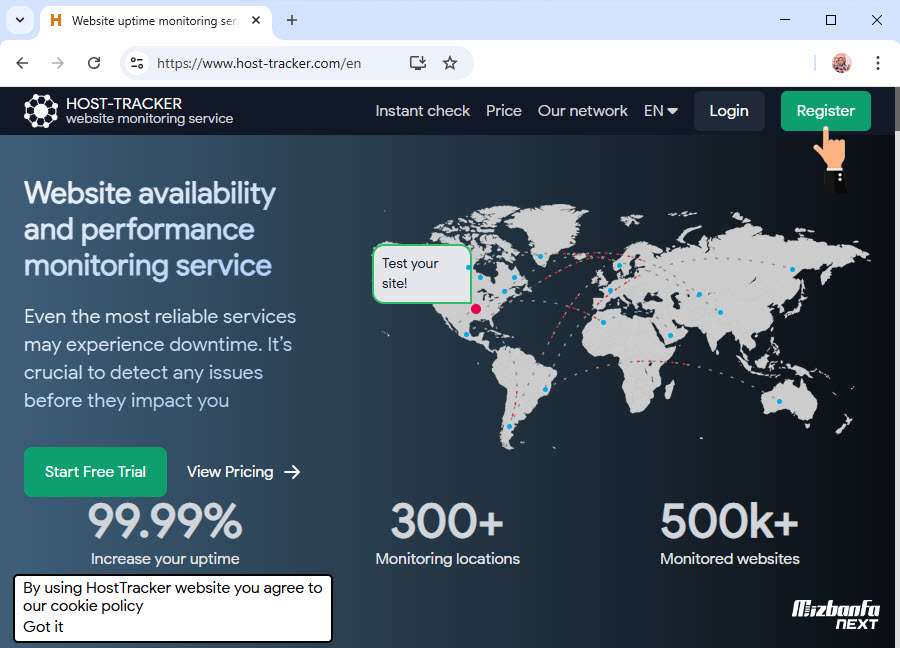Click the HOST-TRACKER site title text

coord(124,103)
